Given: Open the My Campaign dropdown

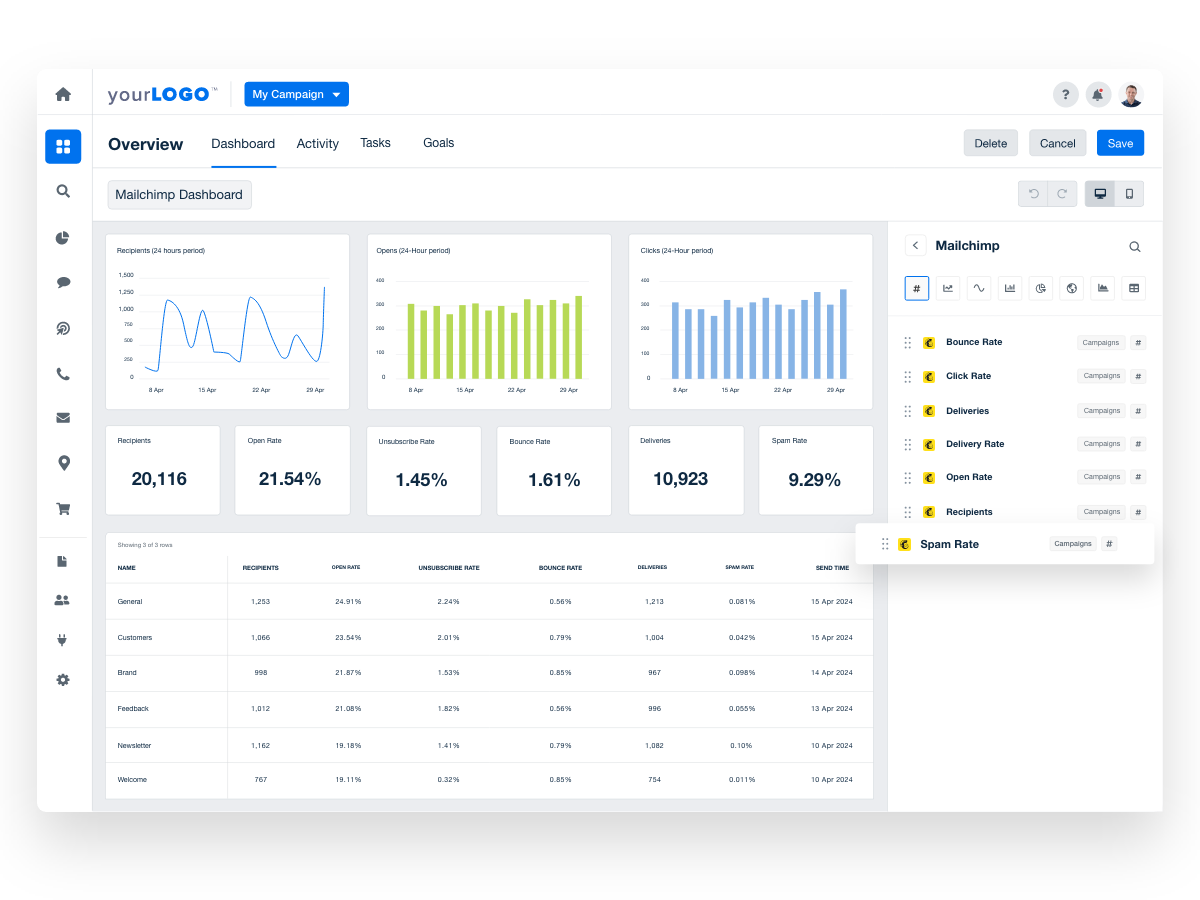Looking at the screenshot, I should coord(296,93).
